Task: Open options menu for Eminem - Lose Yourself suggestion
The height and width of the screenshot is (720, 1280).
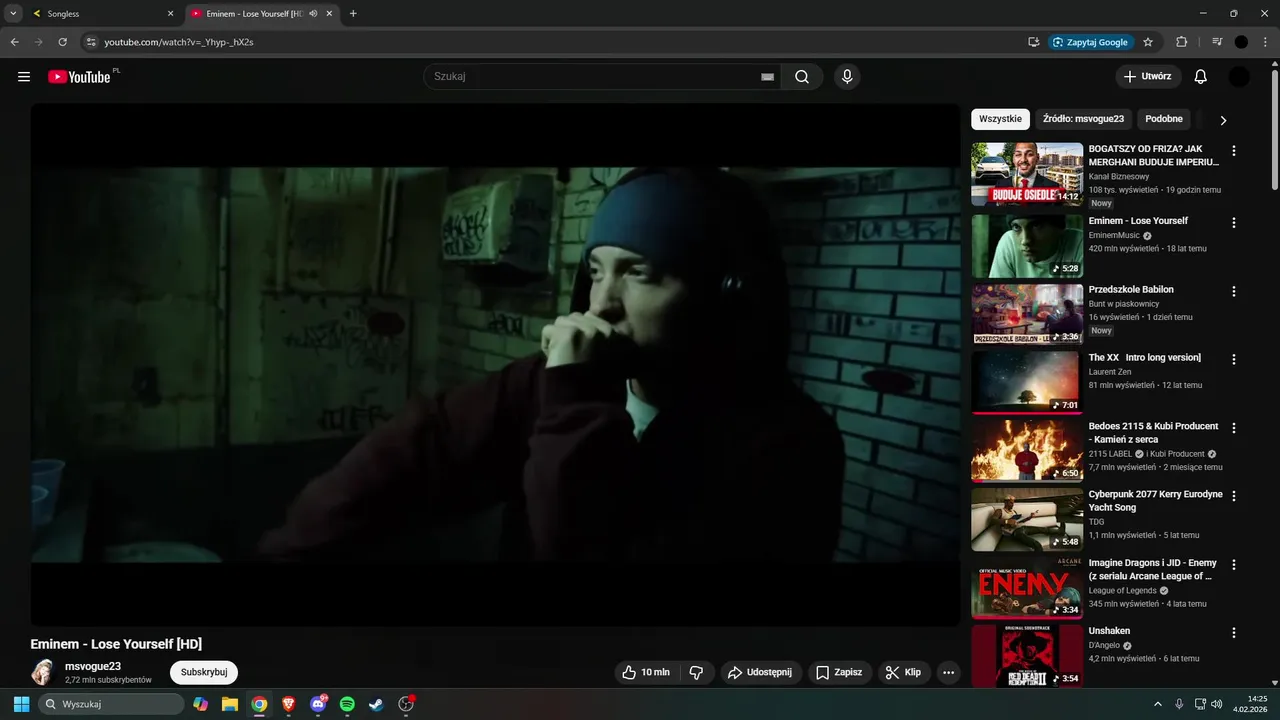Action: click(1234, 223)
